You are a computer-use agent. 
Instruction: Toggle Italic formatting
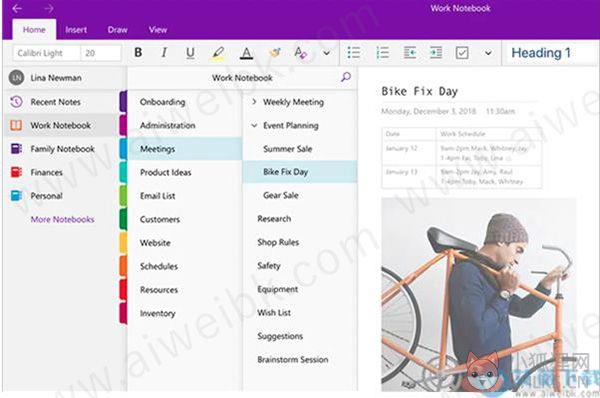click(164, 52)
